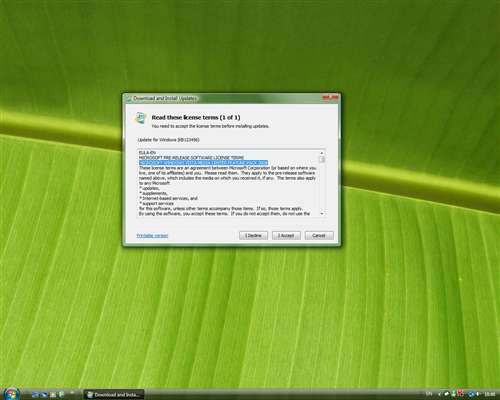500x400 pixels.
Task: Click the blue globe network tray icon
Action: click(471, 394)
